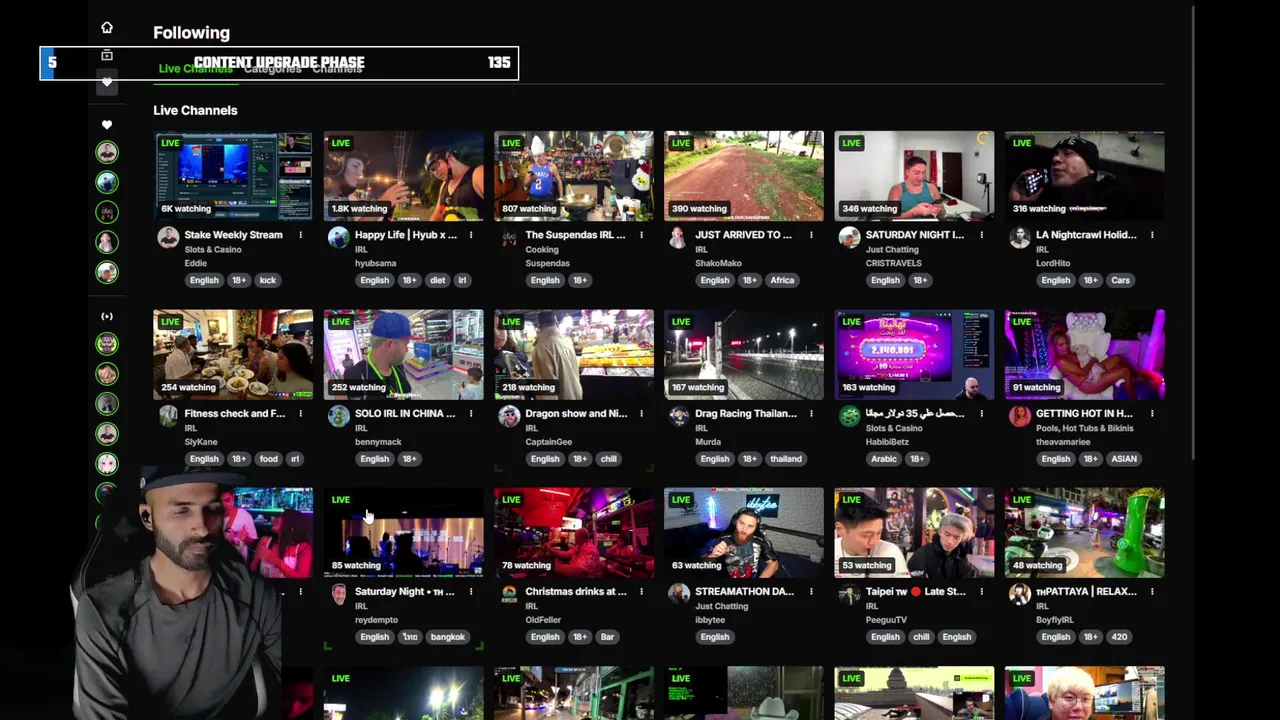Image resolution: width=1280 pixels, height=720 pixels.
Task: Select the Cars tag under LordHito stream
Action: coord(1120,280)
